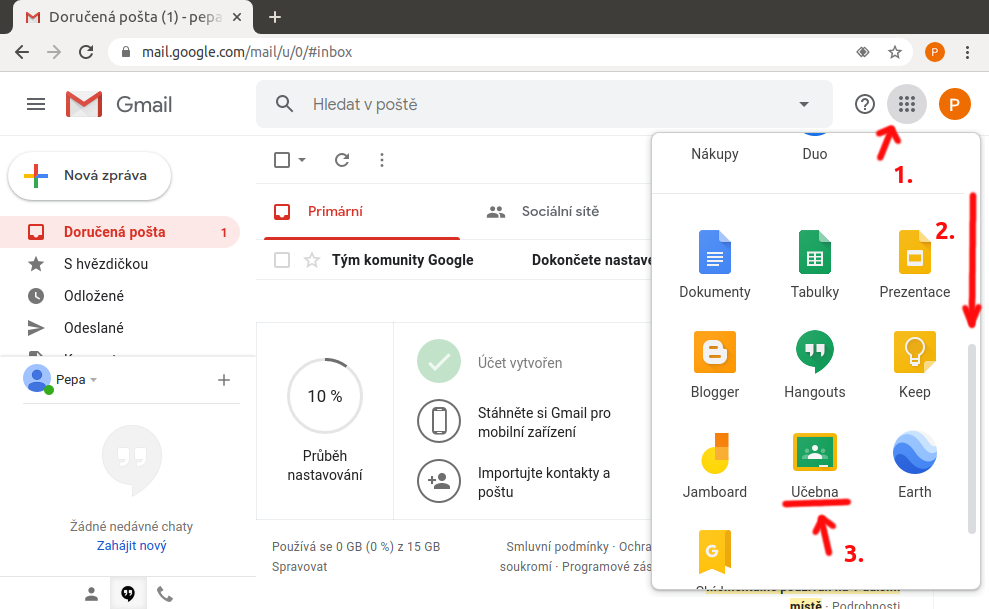Open the orange P account avatar in Gmail

[x=954, y=104]
